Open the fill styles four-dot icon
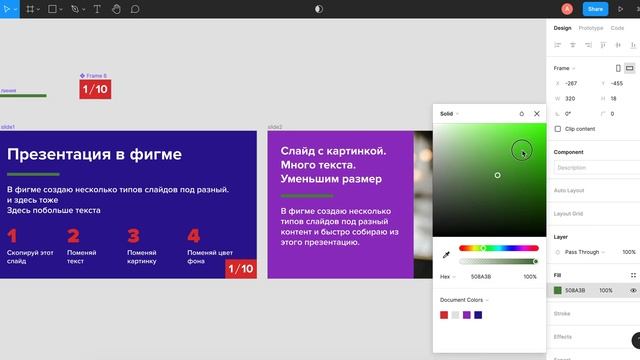The width and height of the screenshot is (640, 360). [633, 275]
